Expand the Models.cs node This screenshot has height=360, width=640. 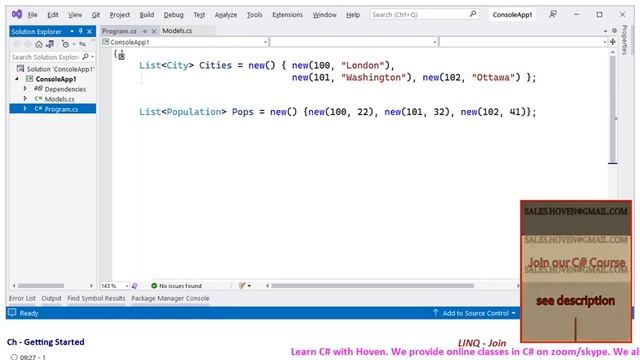(x=25, y=99)
